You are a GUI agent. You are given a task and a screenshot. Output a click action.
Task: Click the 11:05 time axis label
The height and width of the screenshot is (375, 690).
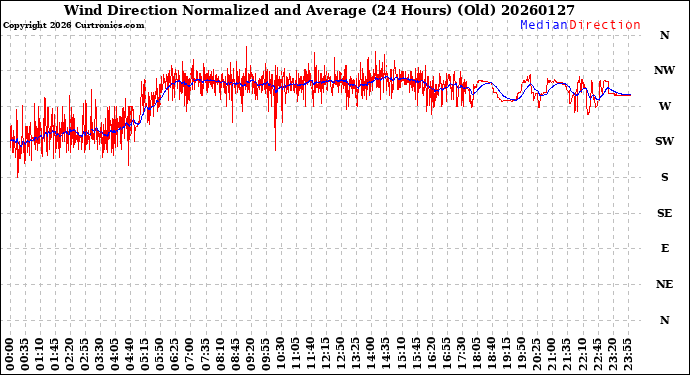tap(295, 355)
